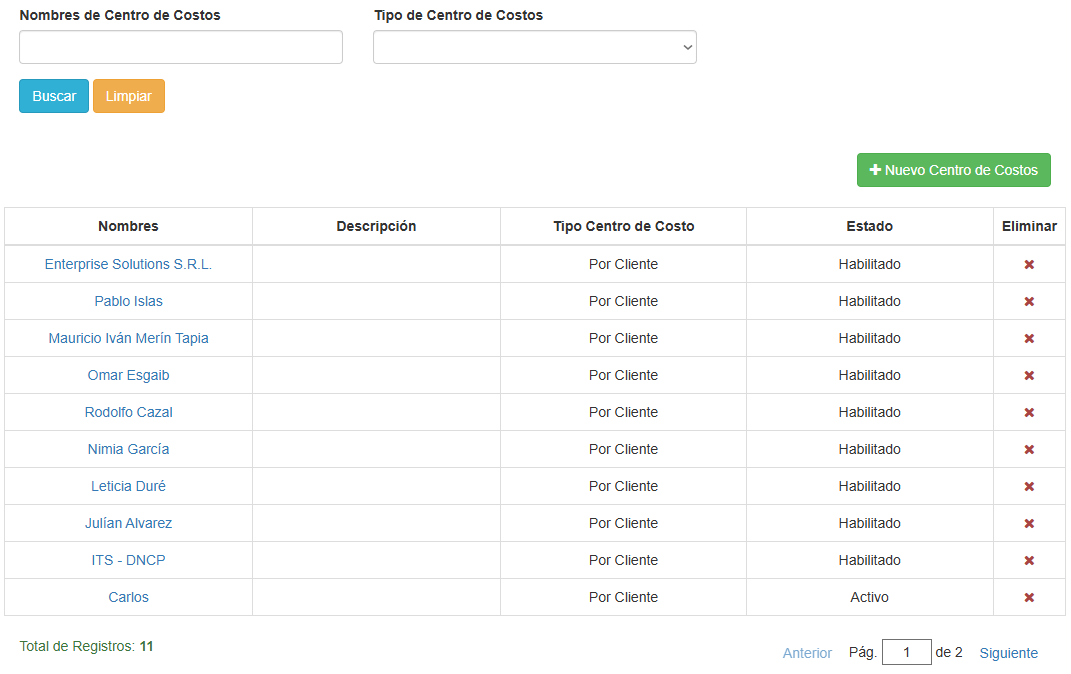Clear filters with Limpiar button
The height and width of the screenshot is (674, 1071).
coord(129,96)
